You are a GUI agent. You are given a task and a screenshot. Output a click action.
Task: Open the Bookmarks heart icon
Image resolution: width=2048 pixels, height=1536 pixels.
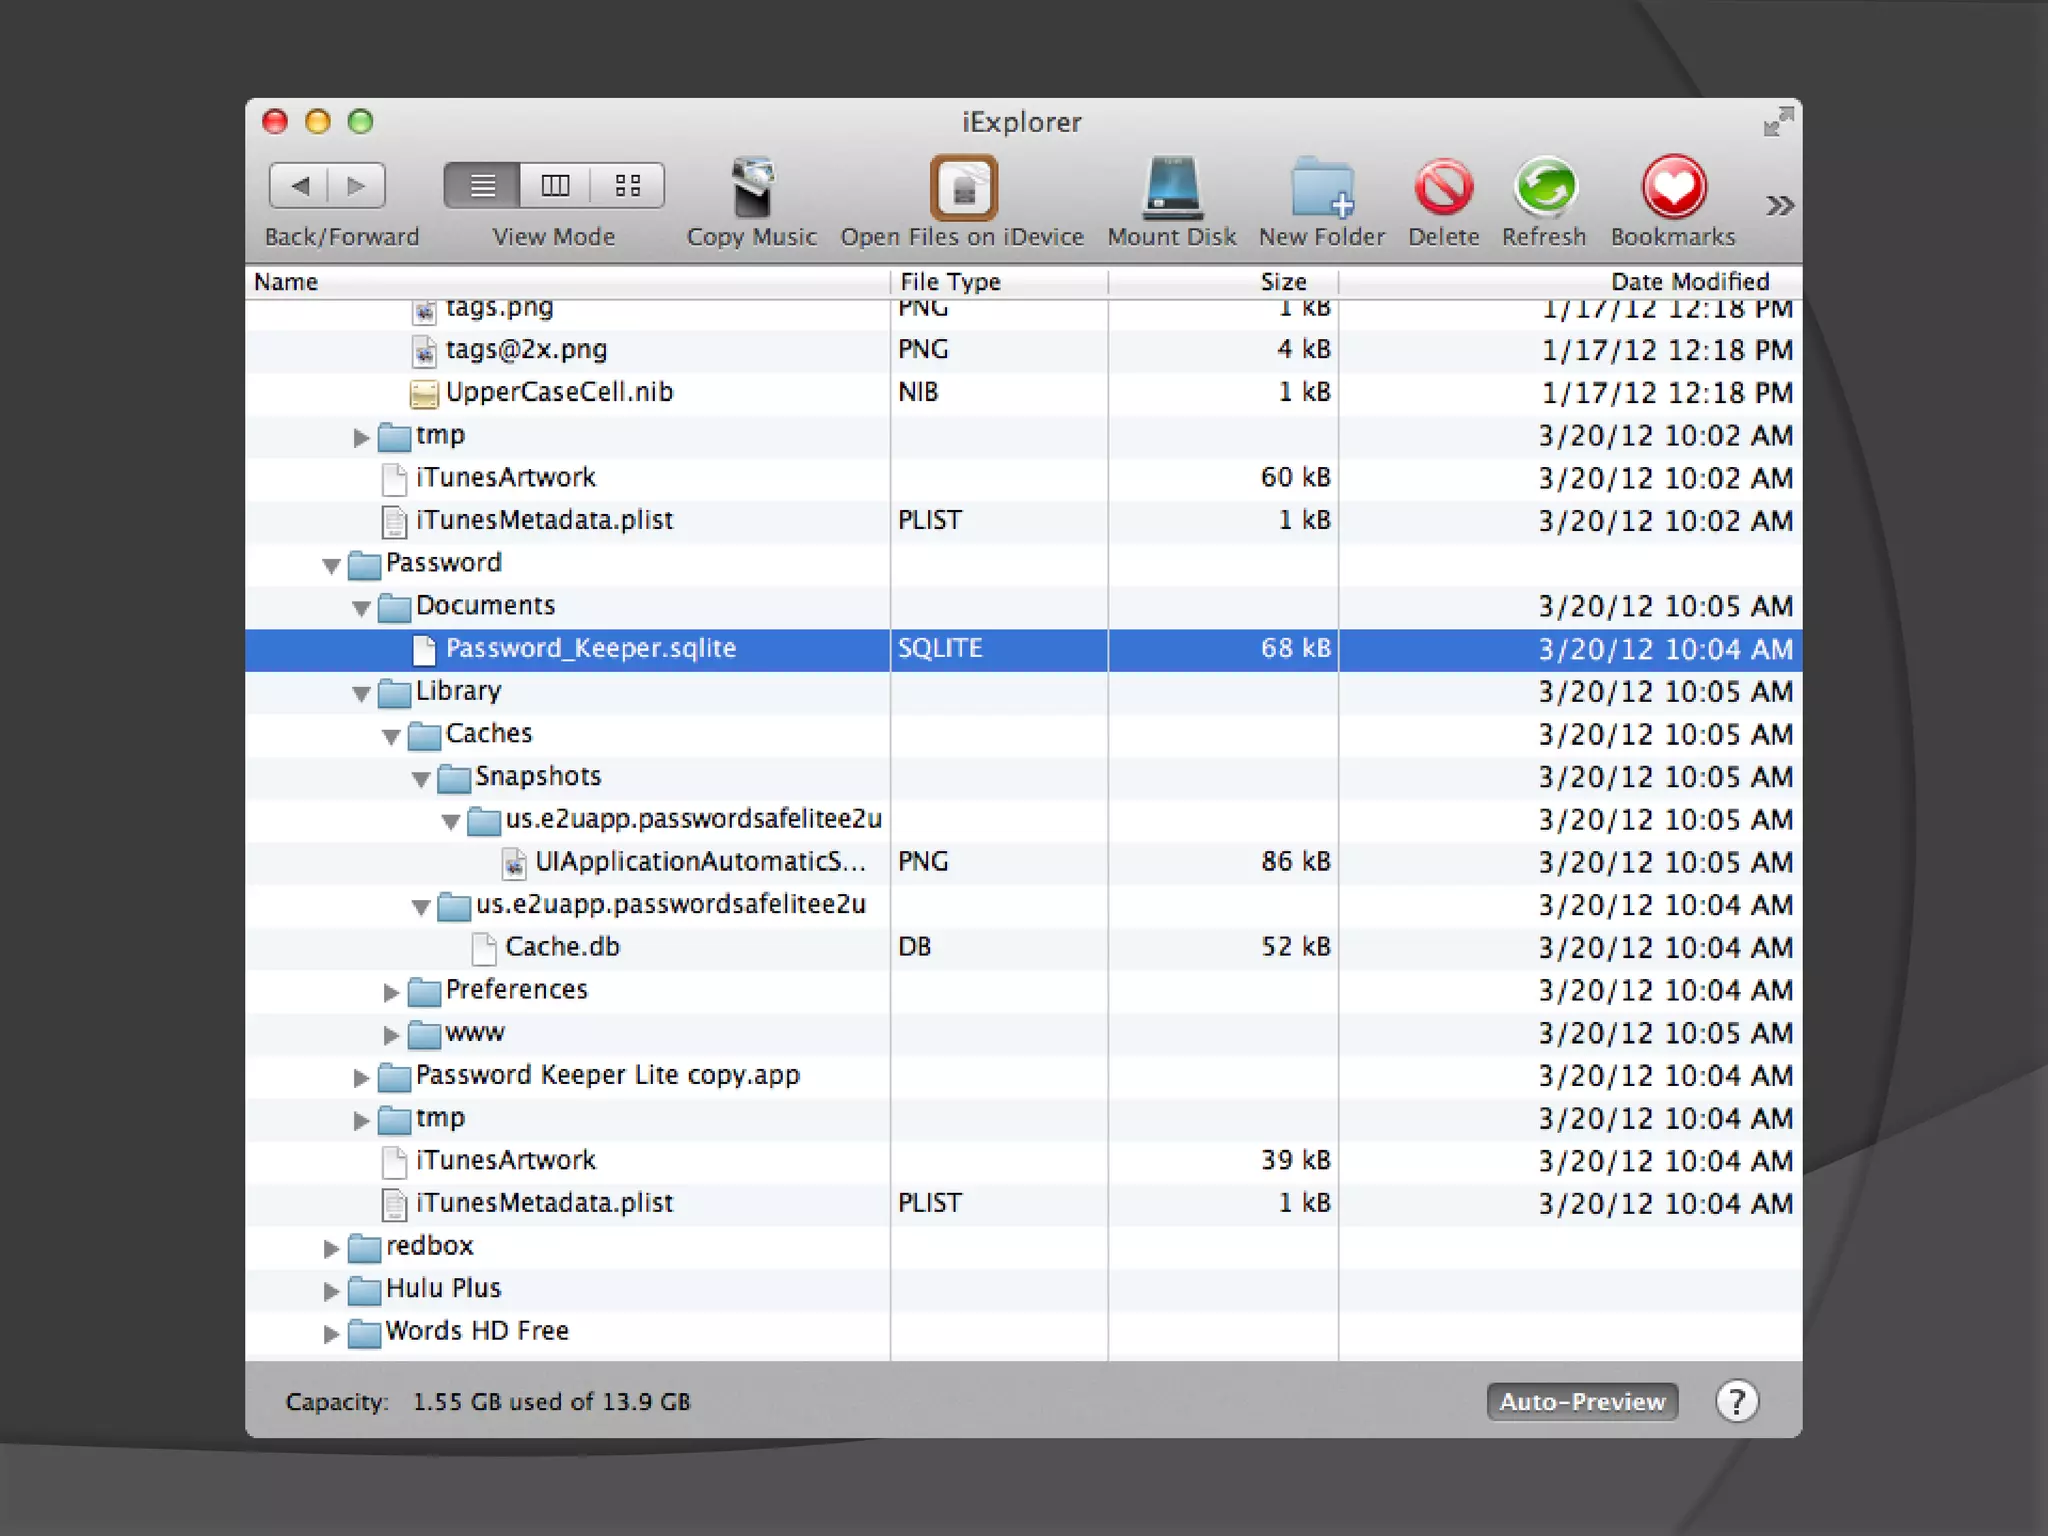(x=1673, y=187)
